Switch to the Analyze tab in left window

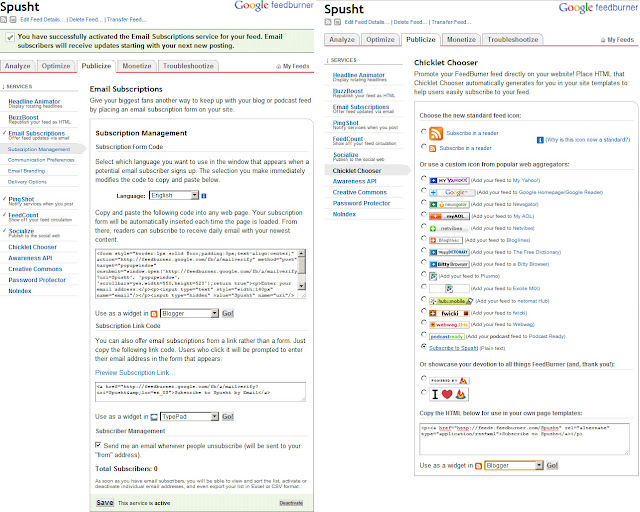[x=18, y=66]
